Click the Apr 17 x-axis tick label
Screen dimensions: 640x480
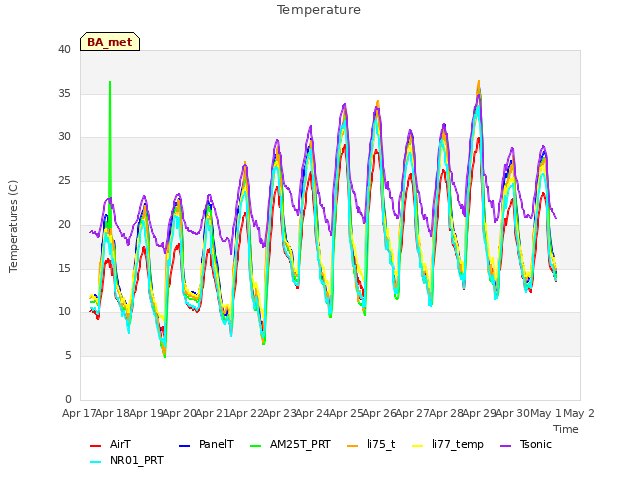coord(79,413)
